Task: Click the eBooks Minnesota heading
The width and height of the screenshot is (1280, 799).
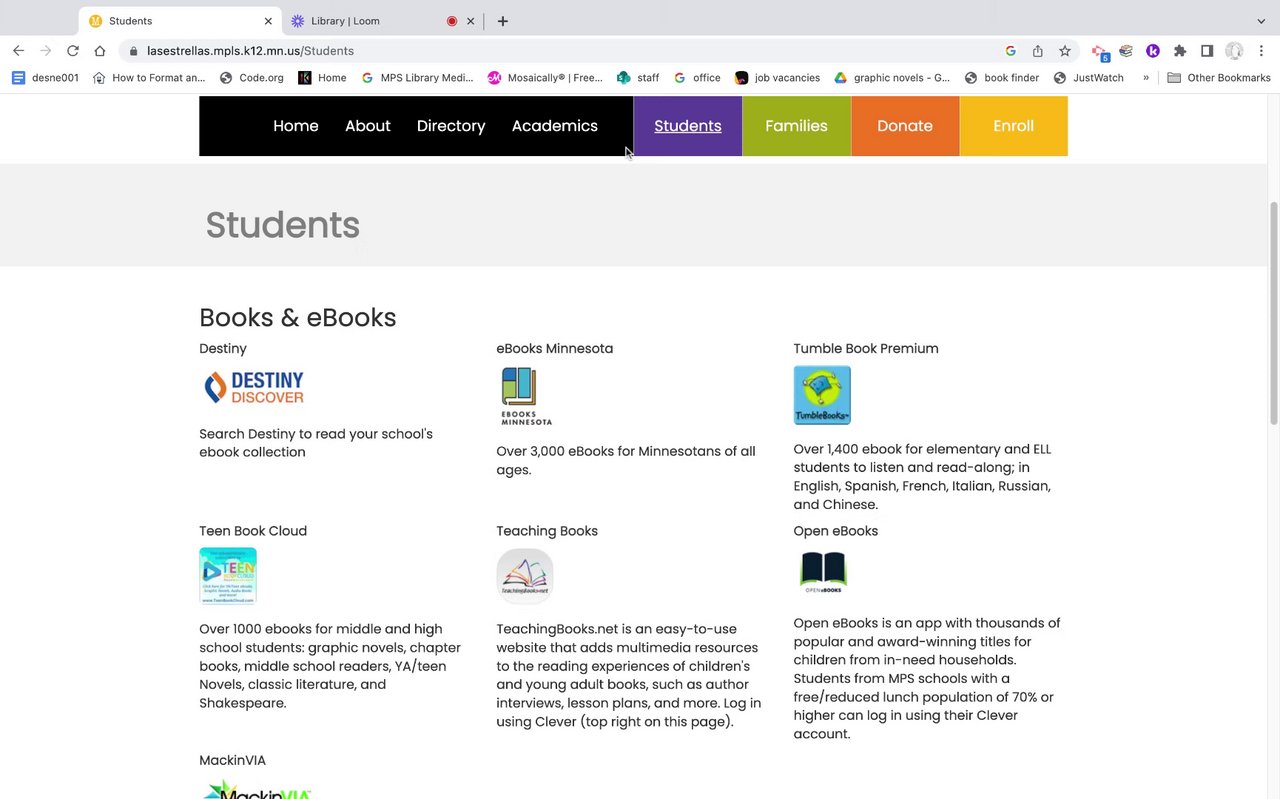Action: 555,349
